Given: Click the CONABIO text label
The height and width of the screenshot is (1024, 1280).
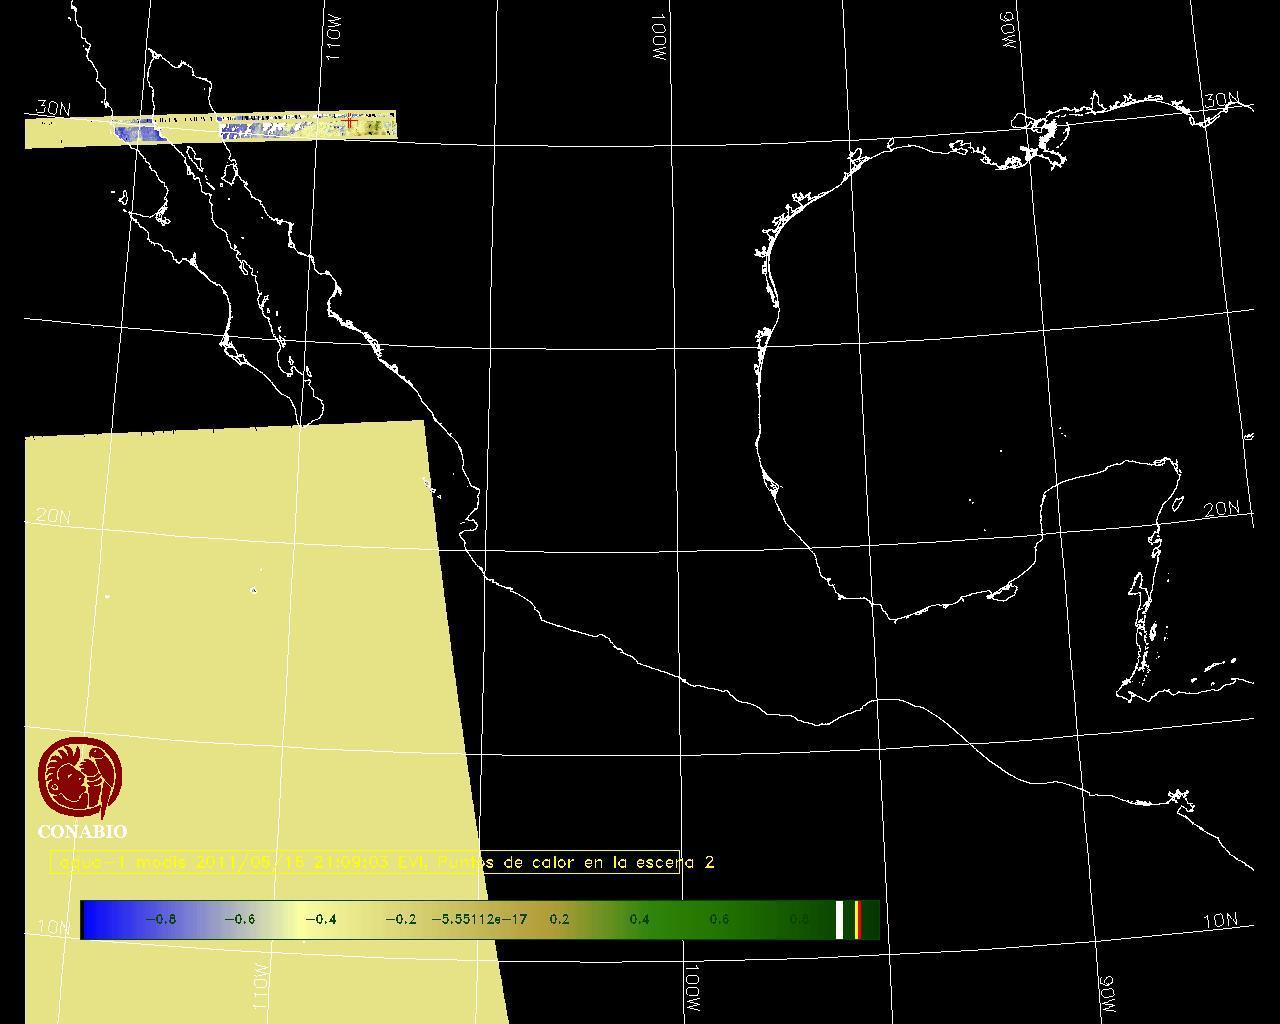Looking at the screenshot, I should pos(82,832).
